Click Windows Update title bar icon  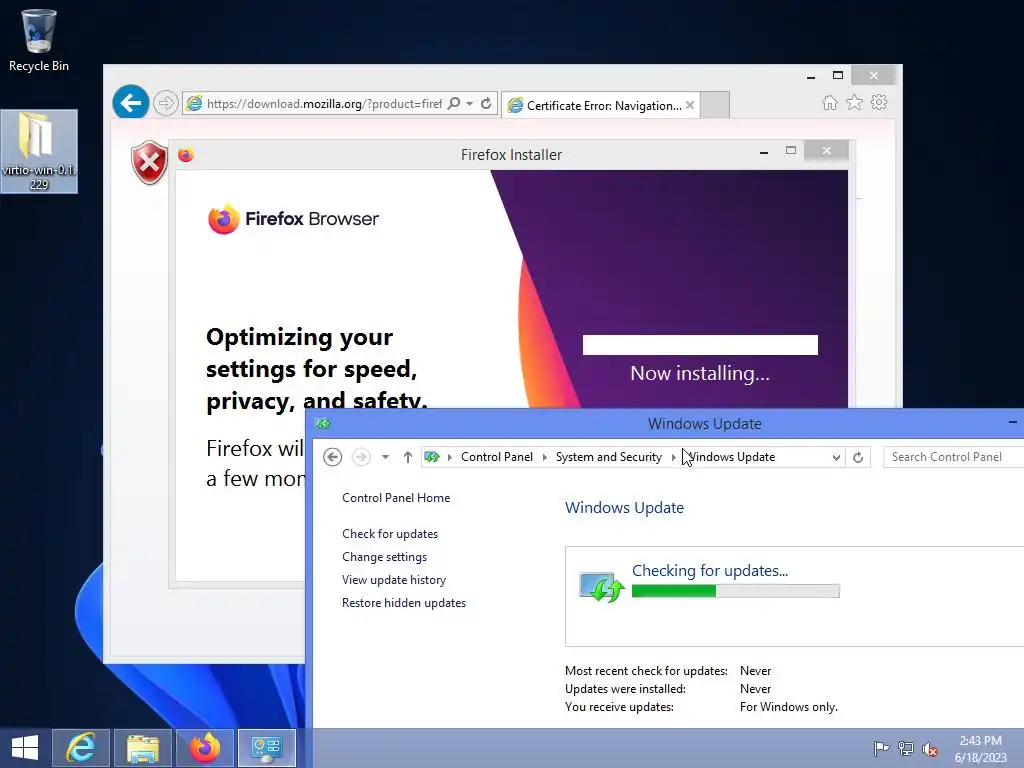coord(323,424)
